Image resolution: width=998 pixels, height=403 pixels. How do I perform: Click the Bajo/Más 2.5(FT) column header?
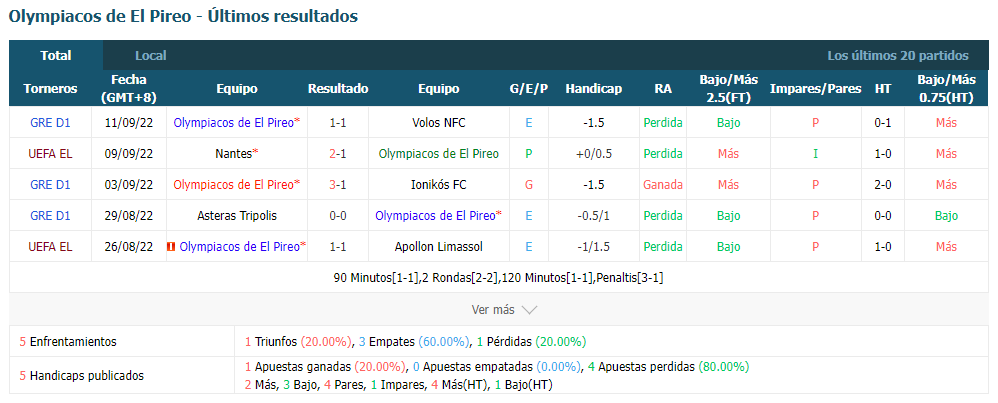[x=729, y=88]
